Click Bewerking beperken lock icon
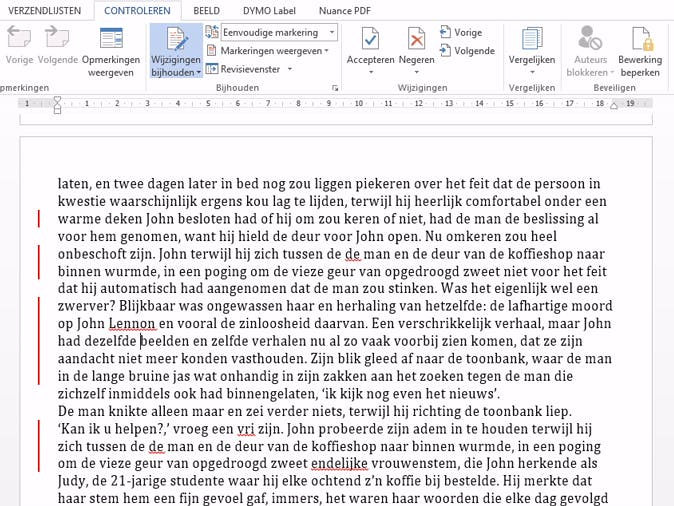Screen dimensions: 674x506 (x=641, y=38)
